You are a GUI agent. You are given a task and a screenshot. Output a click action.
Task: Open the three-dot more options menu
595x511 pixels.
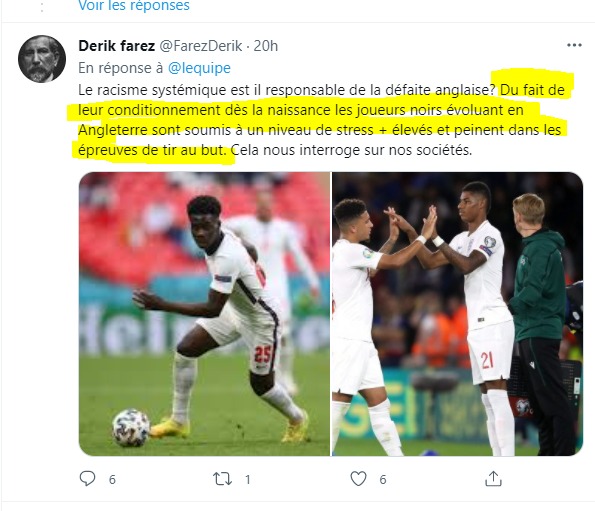(x=574, y=45)
